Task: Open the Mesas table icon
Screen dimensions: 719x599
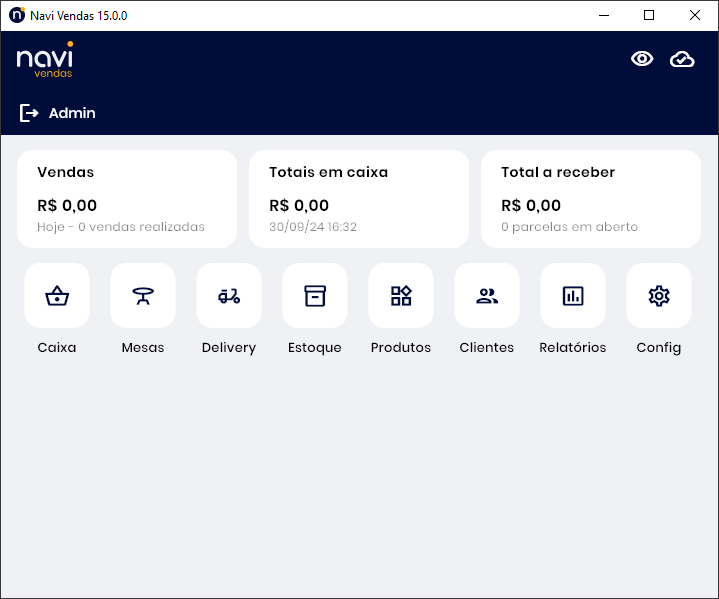Action: 143,296
